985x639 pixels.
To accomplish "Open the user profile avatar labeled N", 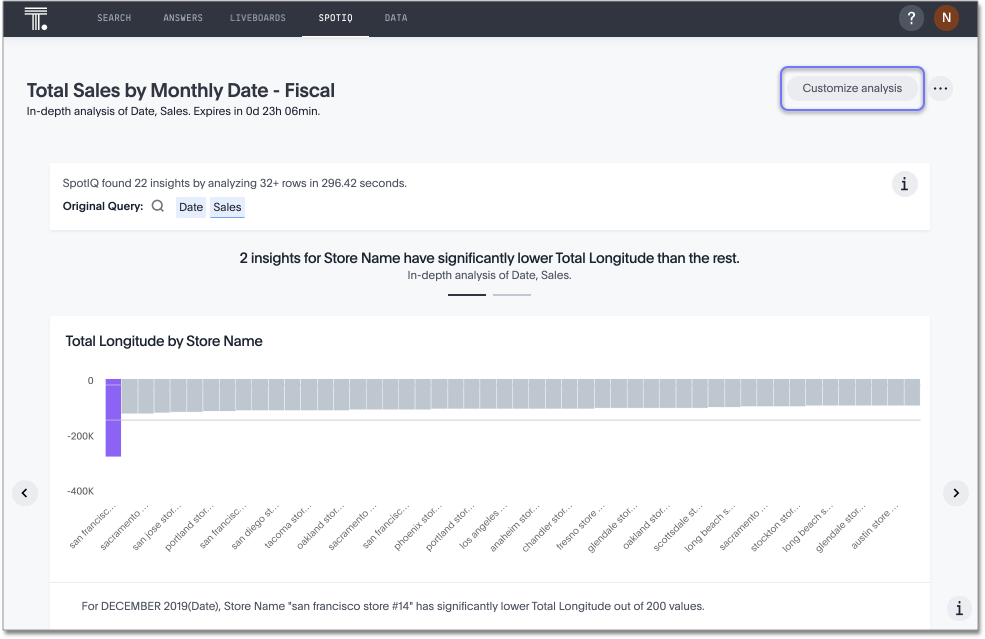I will point(946,17).
